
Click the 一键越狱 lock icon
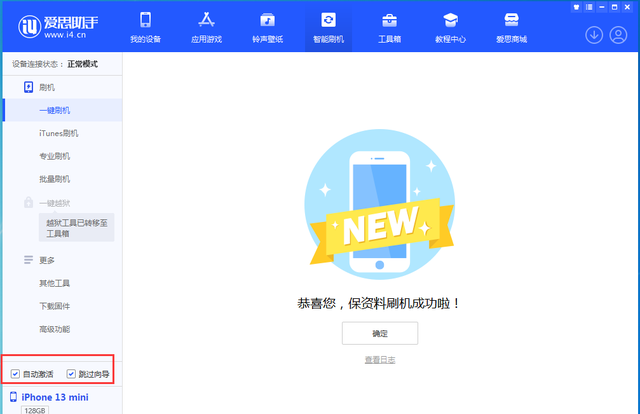(x=28, y=202)
